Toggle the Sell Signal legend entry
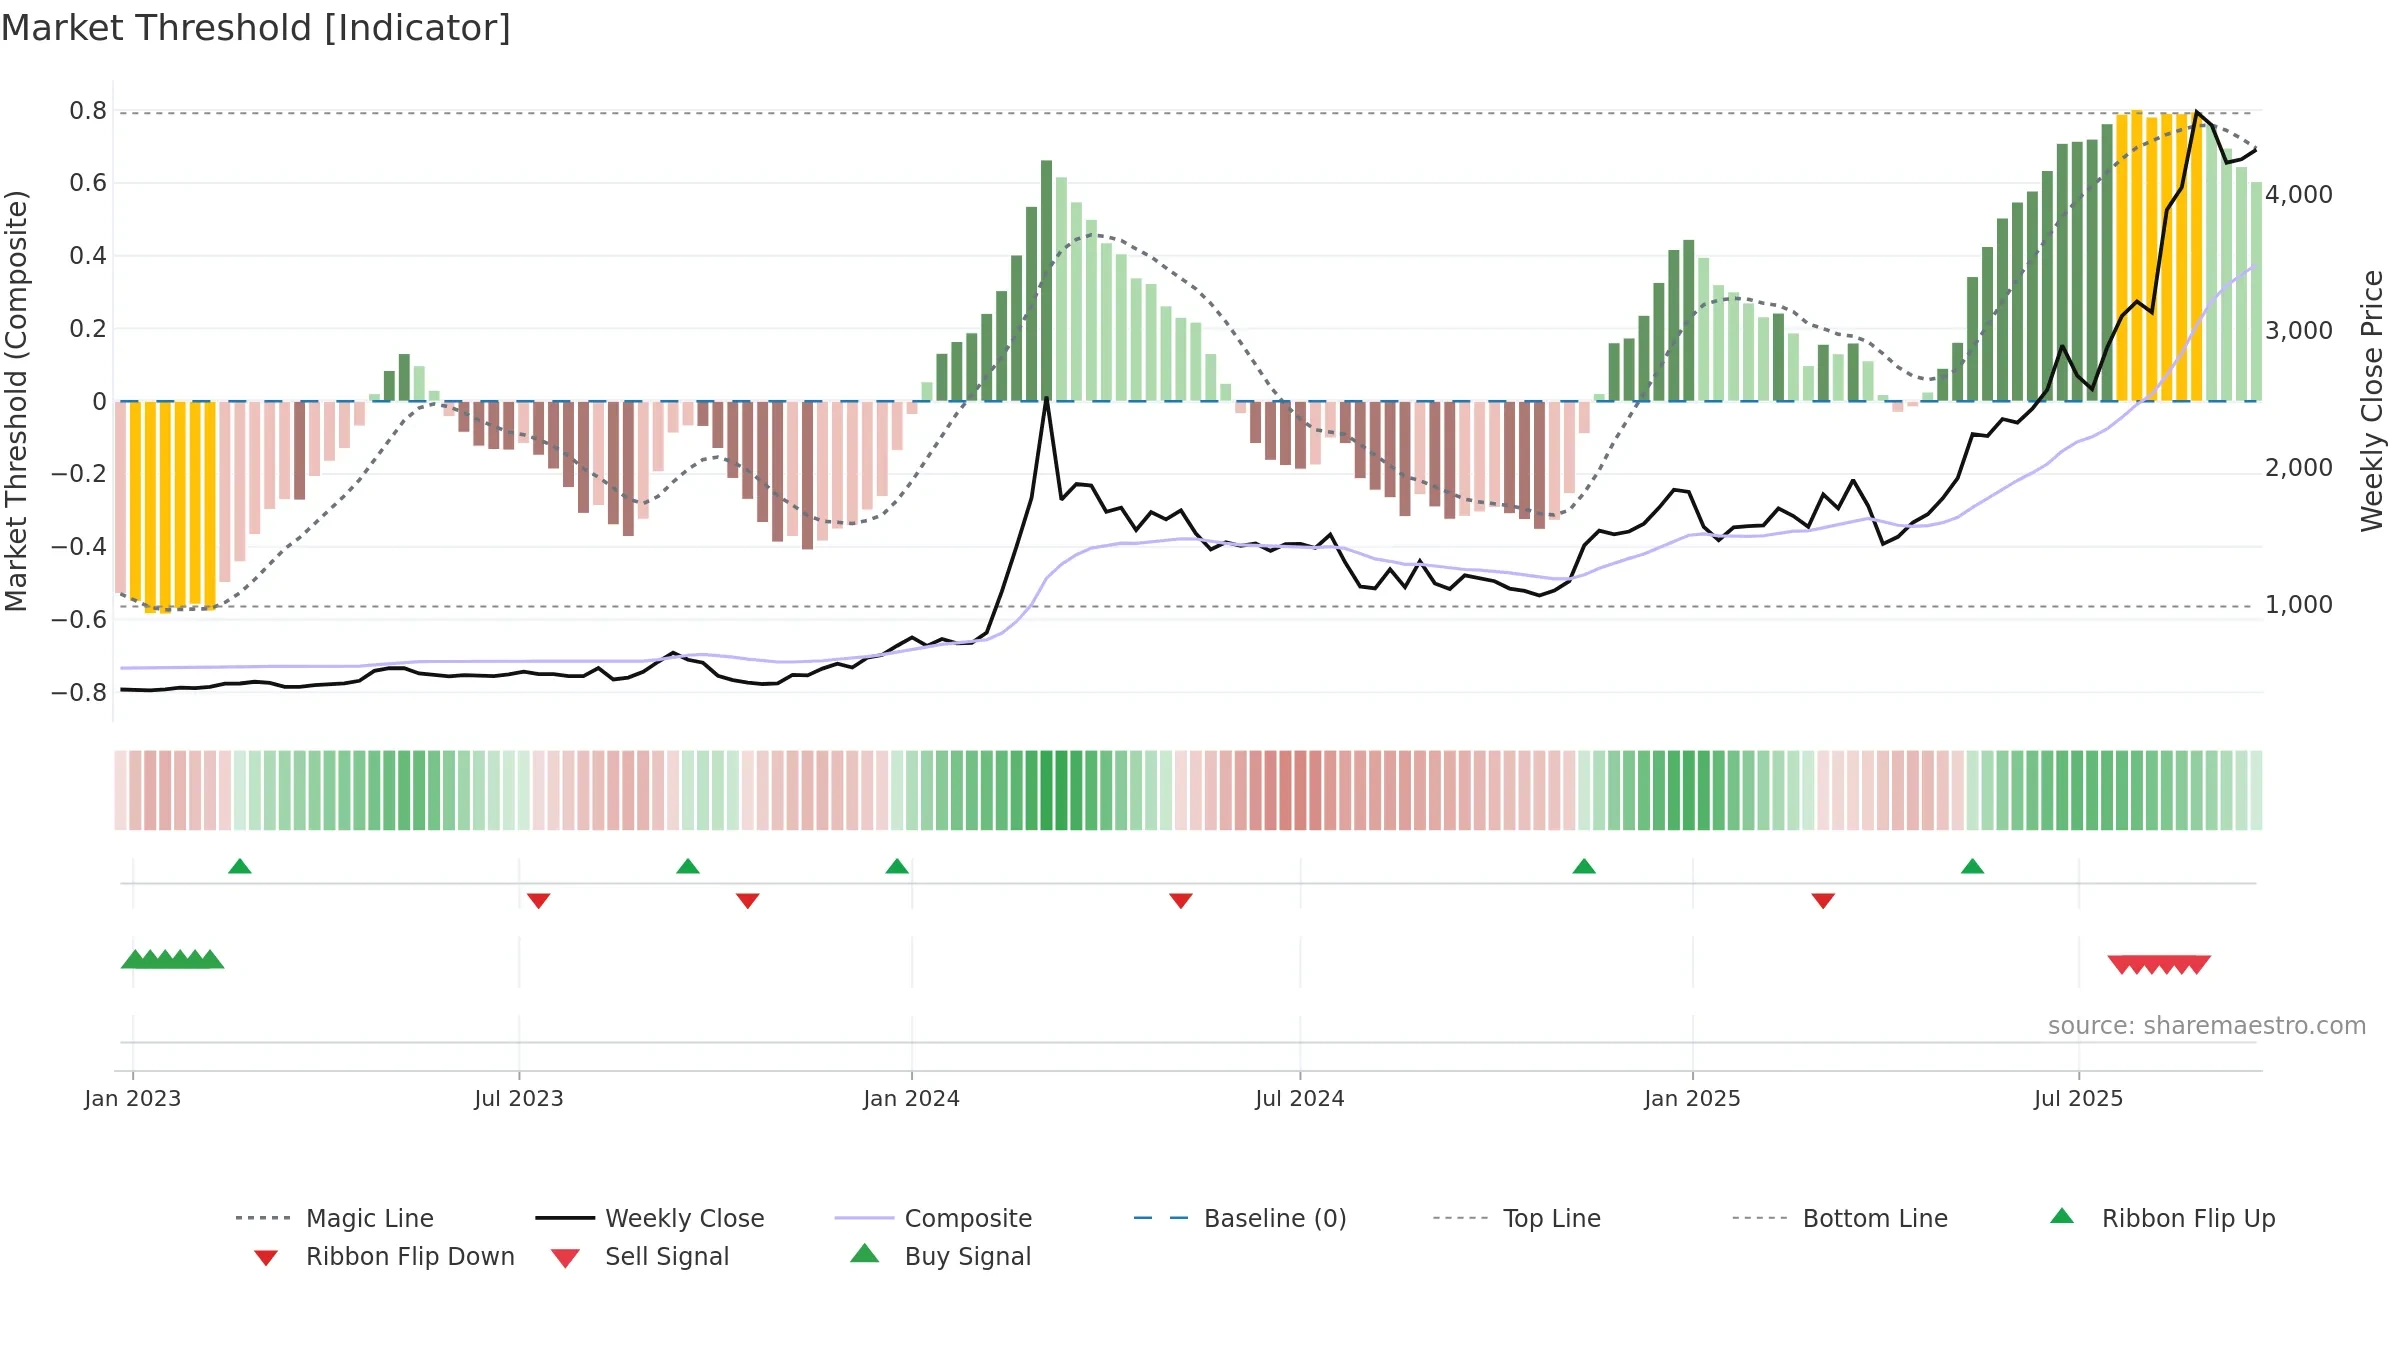 [640, 1256]
